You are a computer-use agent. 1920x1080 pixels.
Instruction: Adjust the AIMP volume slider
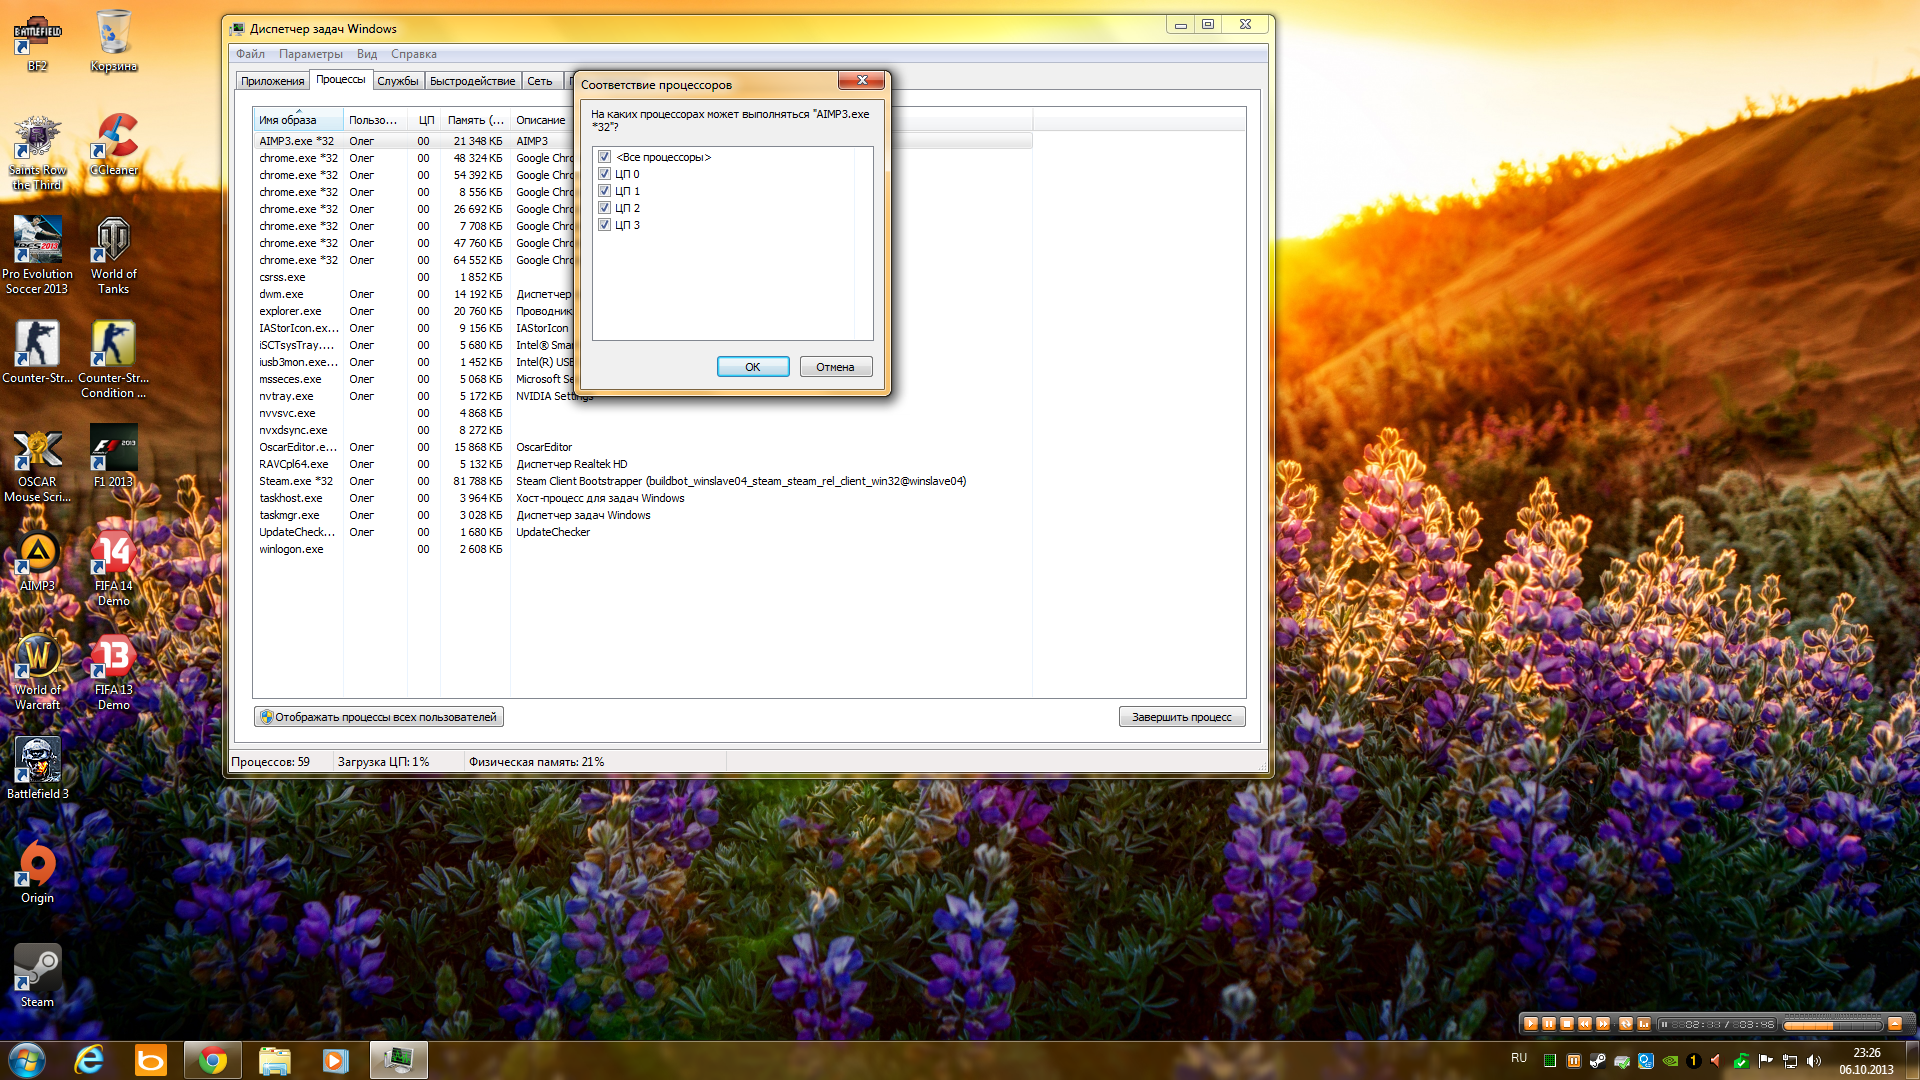point(1831,1026)
